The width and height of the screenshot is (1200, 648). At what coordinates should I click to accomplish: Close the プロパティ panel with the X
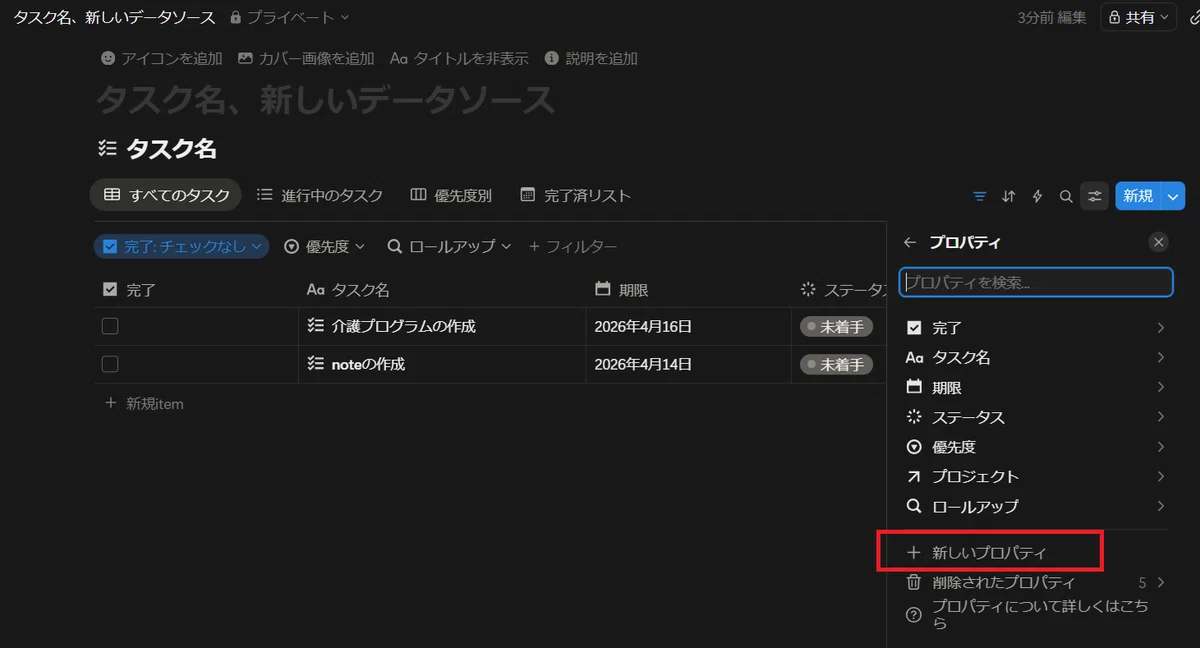[1158, 242]
